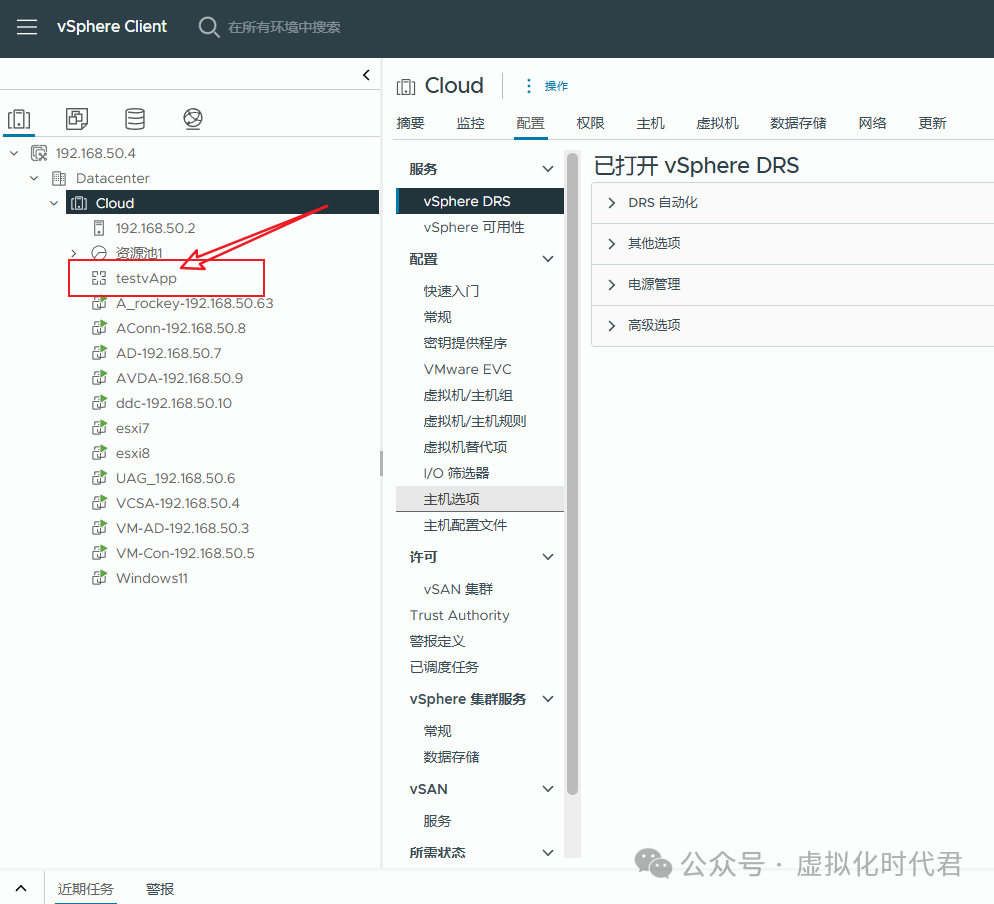994x904 pixels.
Task: Click the AVDA-192.168.50.9 VM icon
Action: pyautogui.click(x=100, y=378)
